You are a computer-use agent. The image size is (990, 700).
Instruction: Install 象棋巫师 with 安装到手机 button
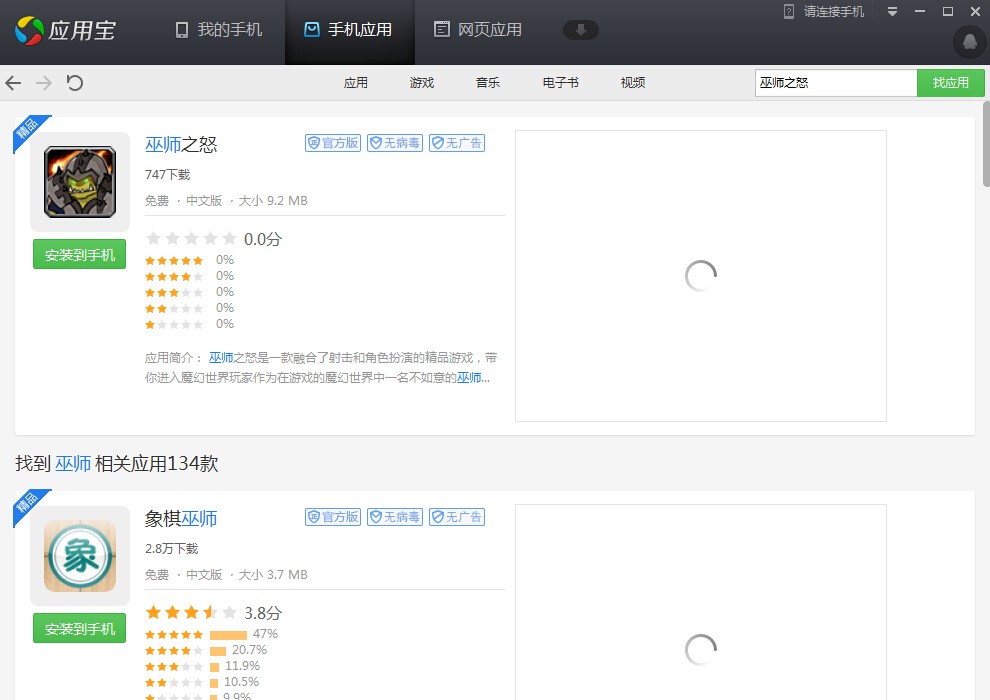point(80,629)
